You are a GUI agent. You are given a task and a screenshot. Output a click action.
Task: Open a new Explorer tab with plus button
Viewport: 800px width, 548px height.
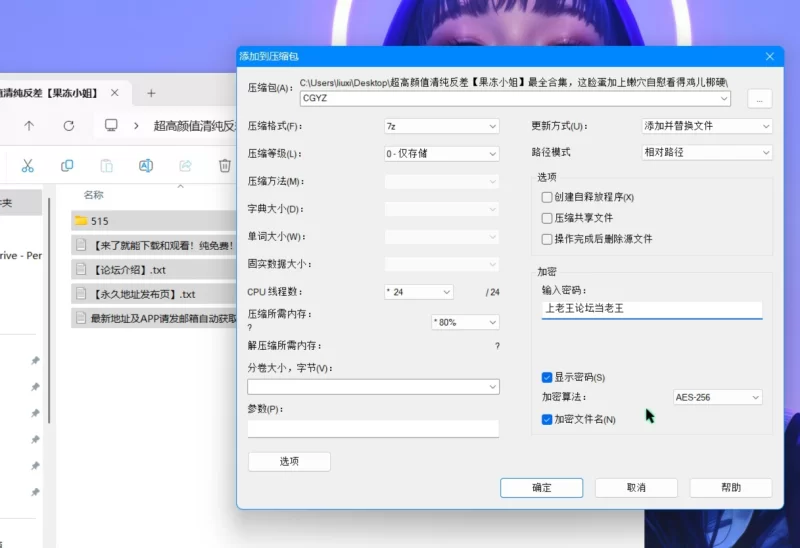click(x=151, y=93)
